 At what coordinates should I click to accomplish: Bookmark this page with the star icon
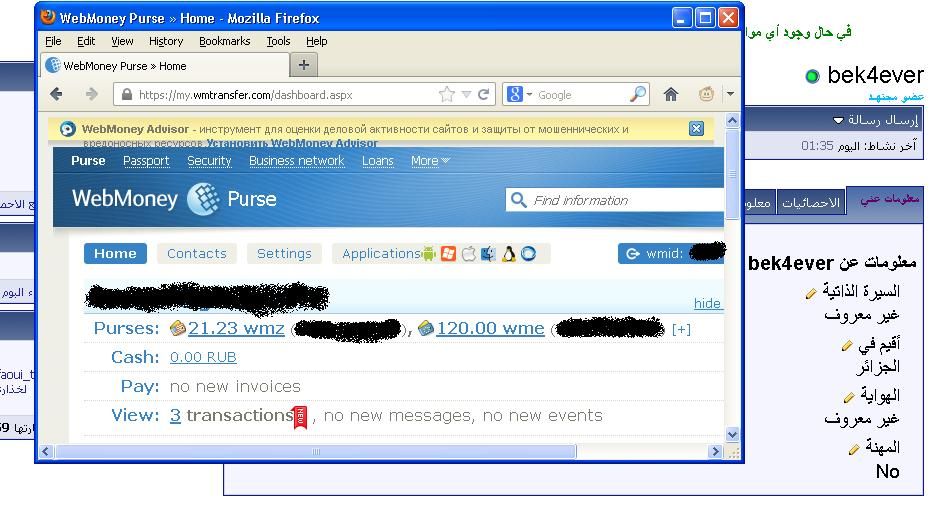tap(446, 94)
